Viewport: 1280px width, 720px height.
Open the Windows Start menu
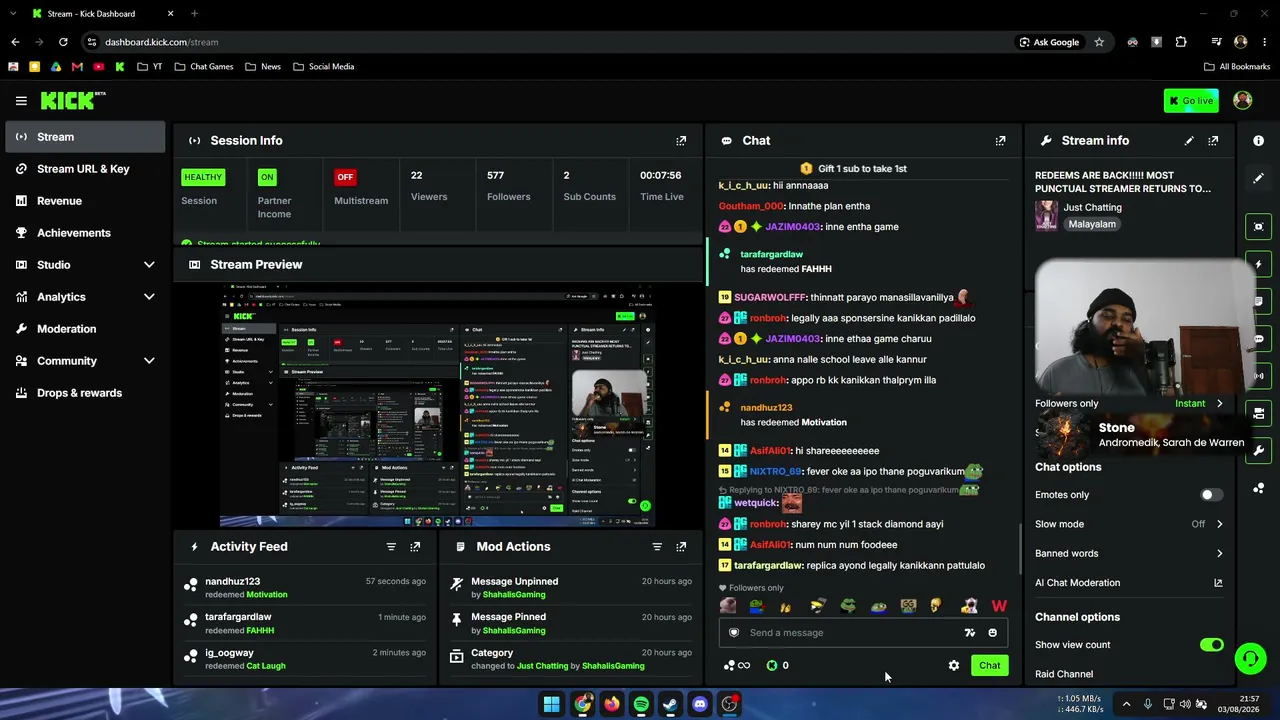click(x=551, y=704)
